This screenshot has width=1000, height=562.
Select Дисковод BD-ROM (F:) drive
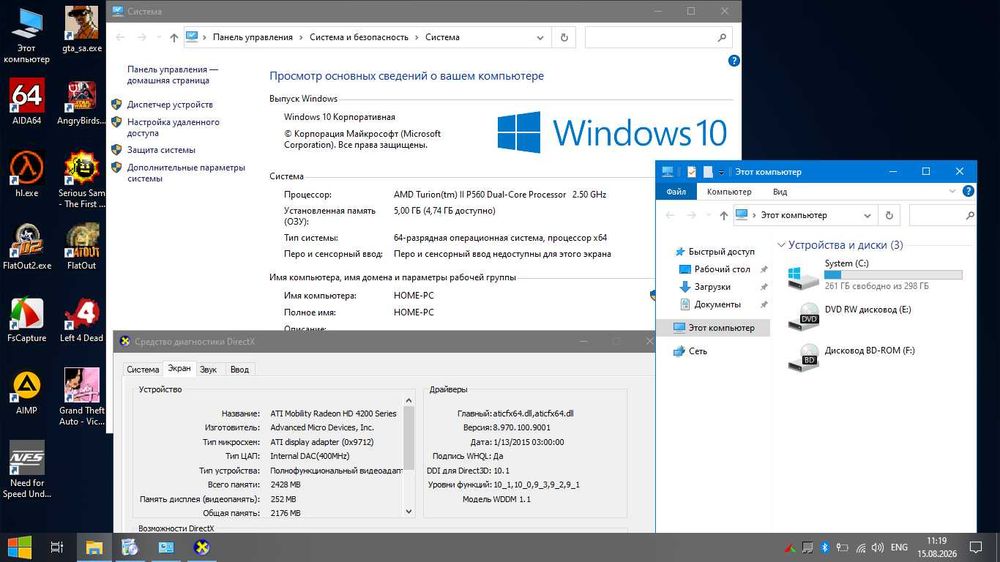pos(803,358)
